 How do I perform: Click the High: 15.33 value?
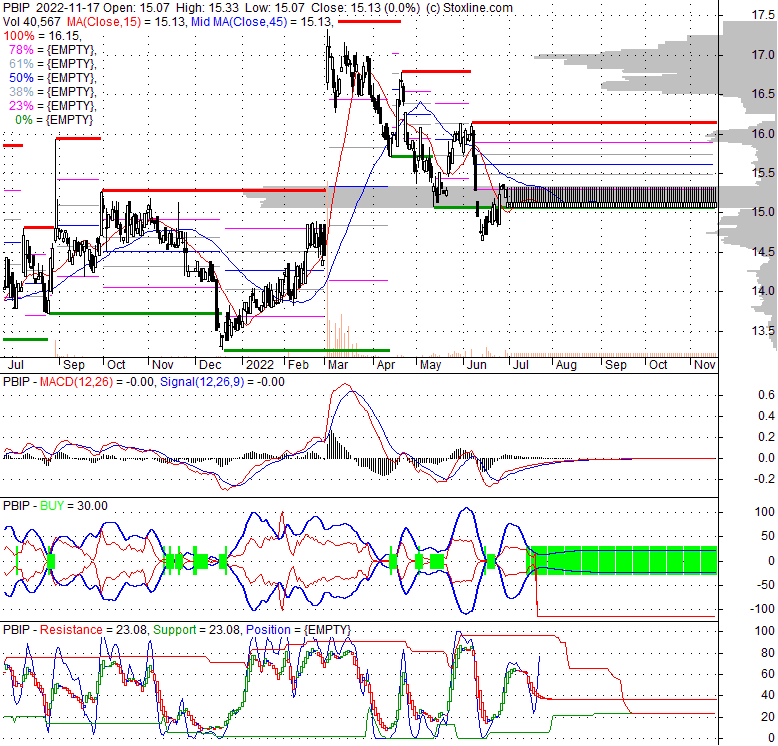(206, 8)
